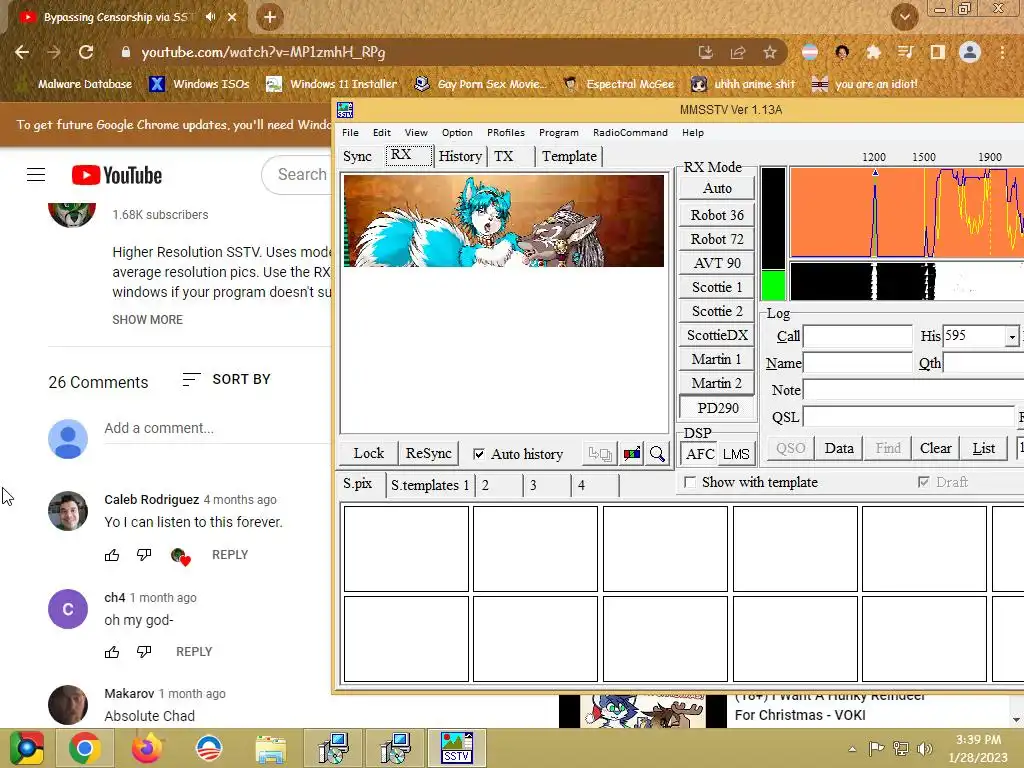The height and width of the screenshot is (768, 1024).
Task: Go back in Chrome browser
Action: [x=22, y=52]
